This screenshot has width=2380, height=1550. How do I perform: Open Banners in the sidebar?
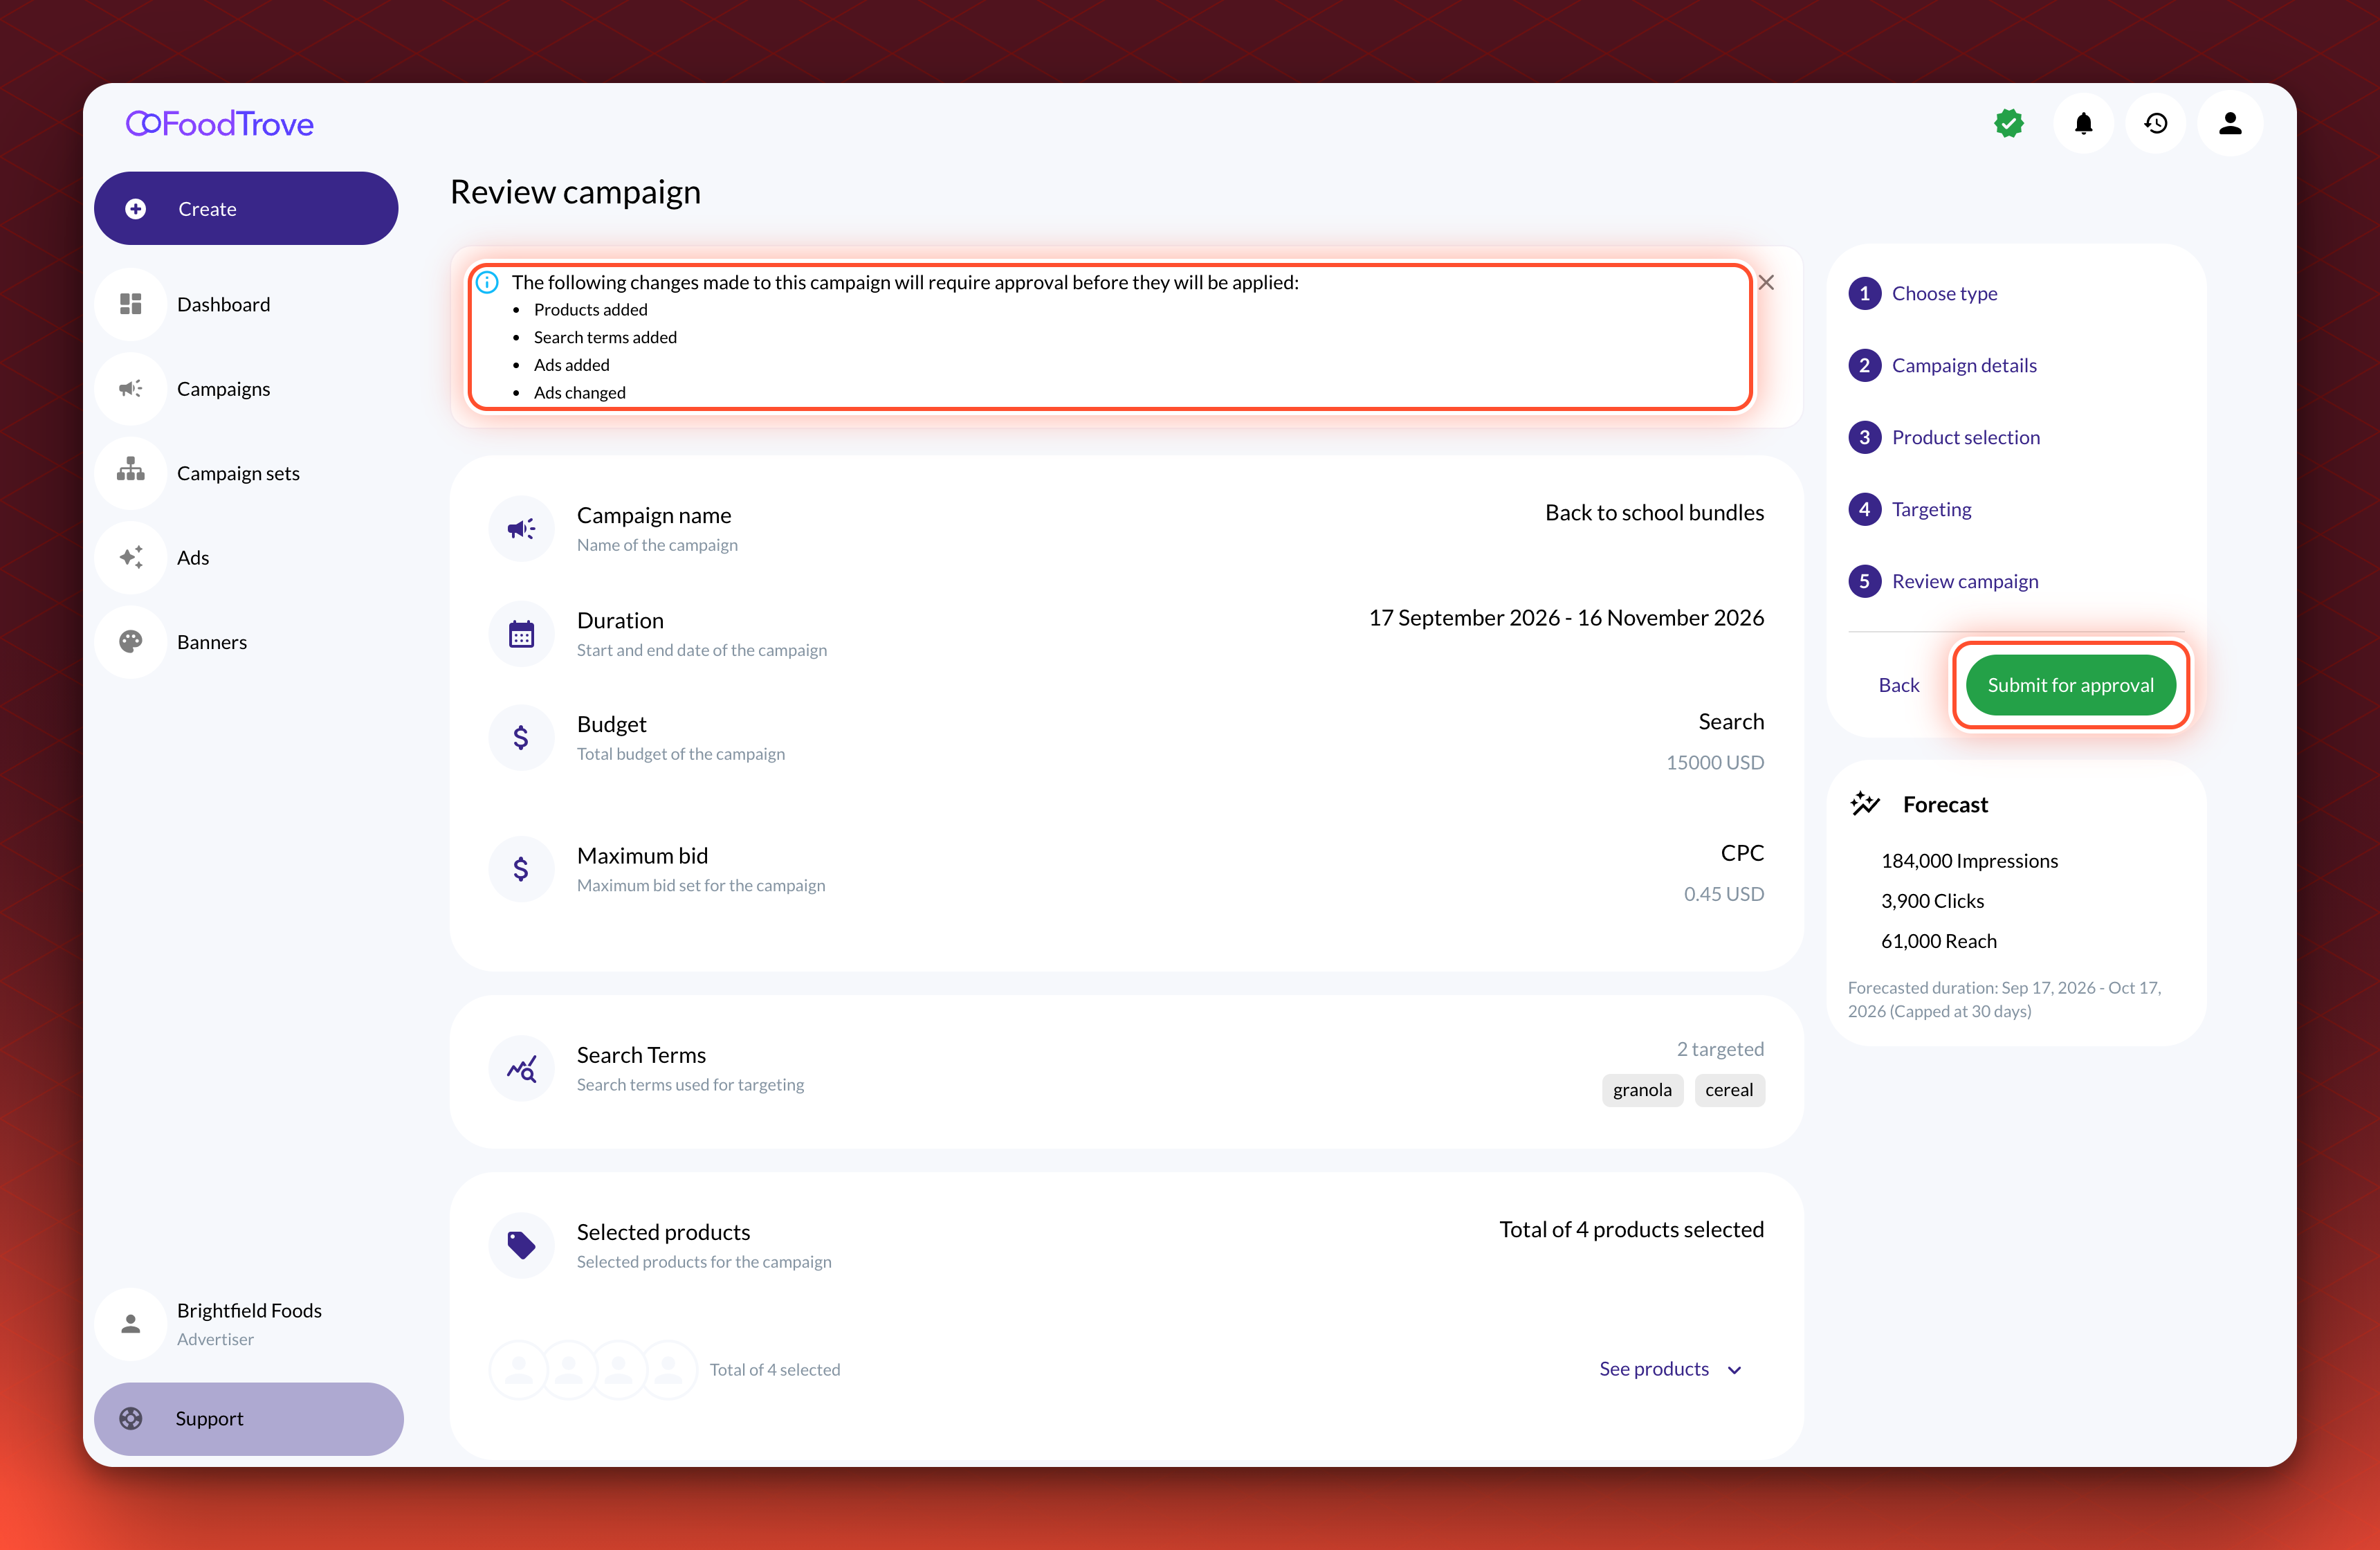(246, 642)
